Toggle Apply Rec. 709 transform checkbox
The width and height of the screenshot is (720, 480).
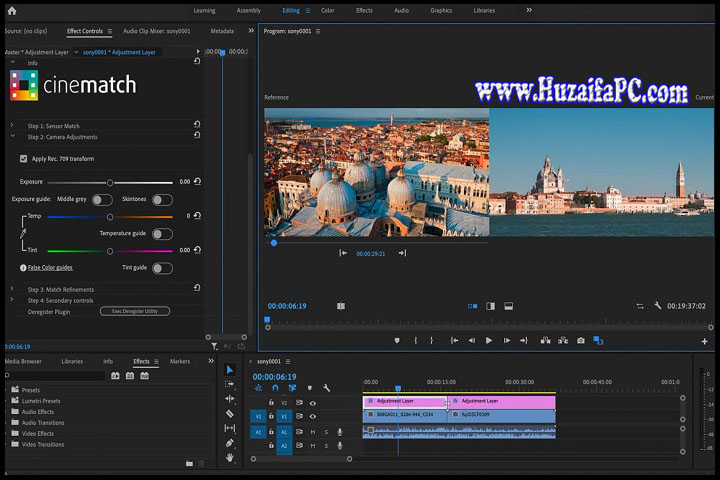coord(23,159)
